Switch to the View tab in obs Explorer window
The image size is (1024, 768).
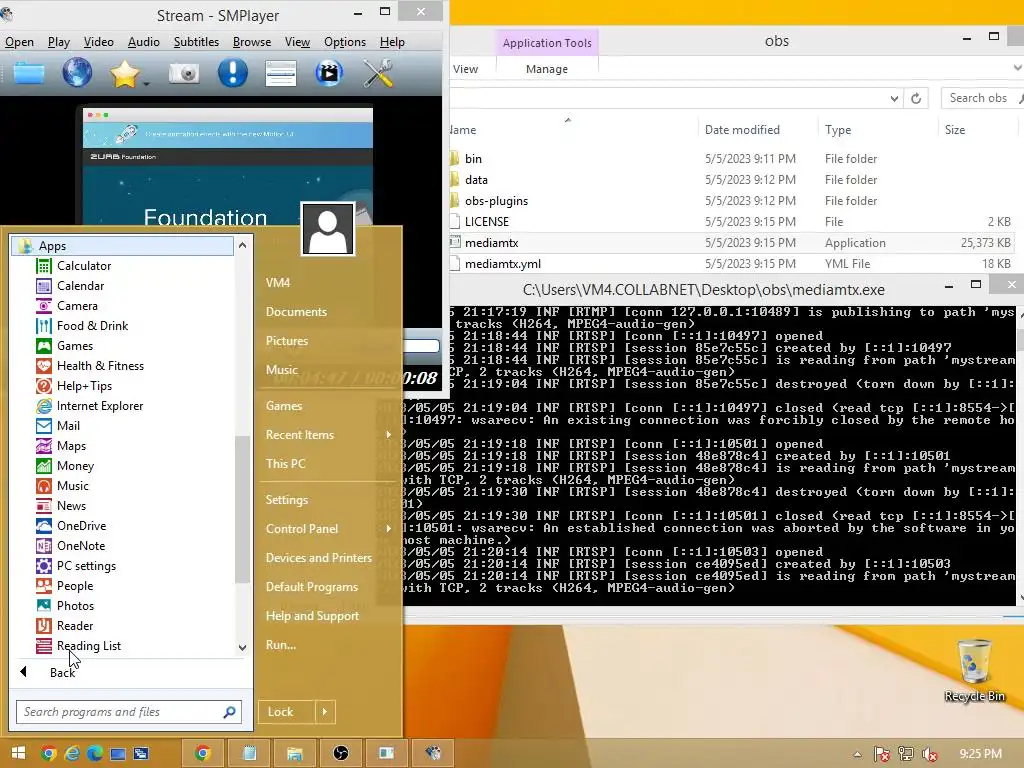[465, 69]
